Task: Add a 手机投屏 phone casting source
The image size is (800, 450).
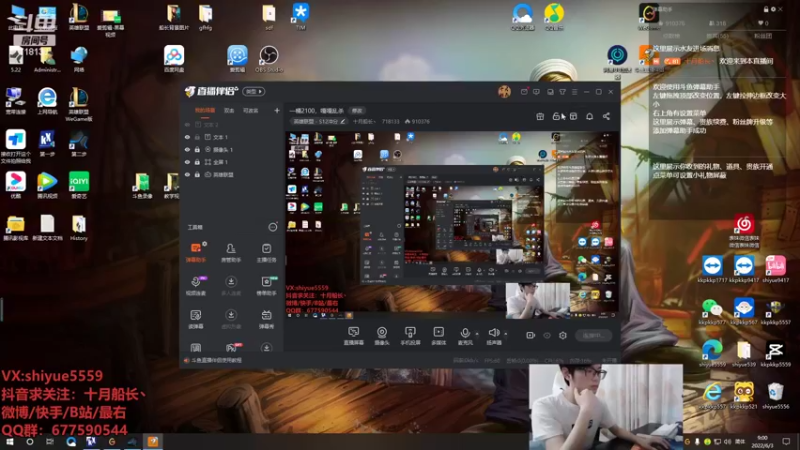Action: (410, 336)
